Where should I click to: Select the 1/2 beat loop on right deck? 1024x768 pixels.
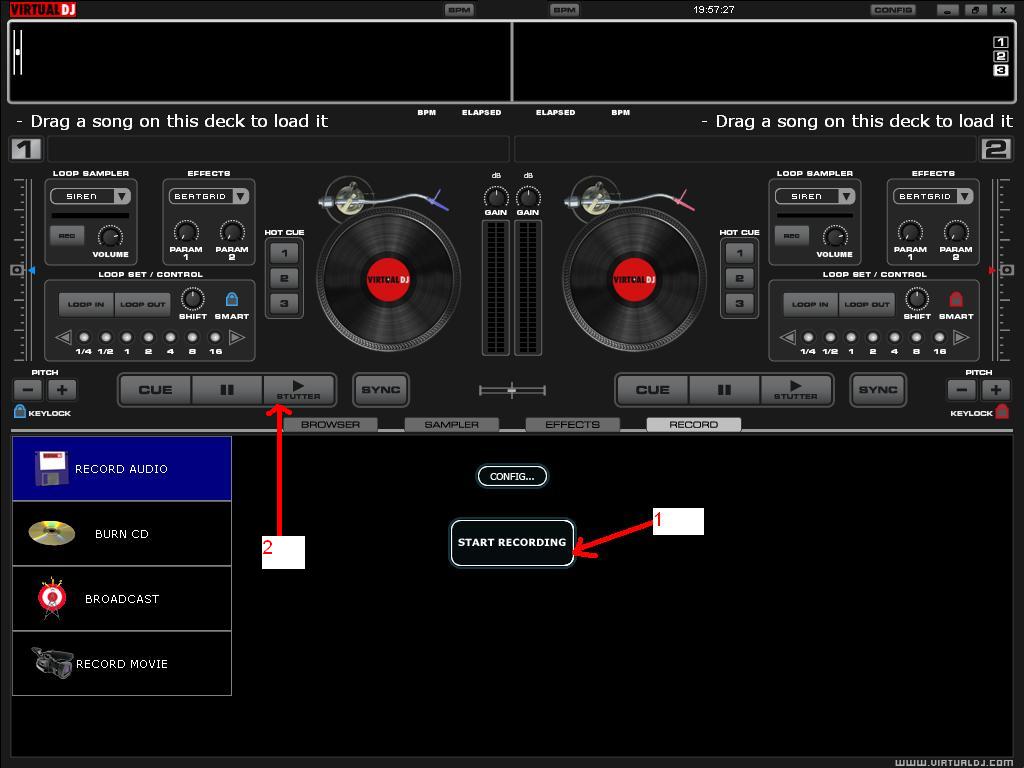[830, 337]
